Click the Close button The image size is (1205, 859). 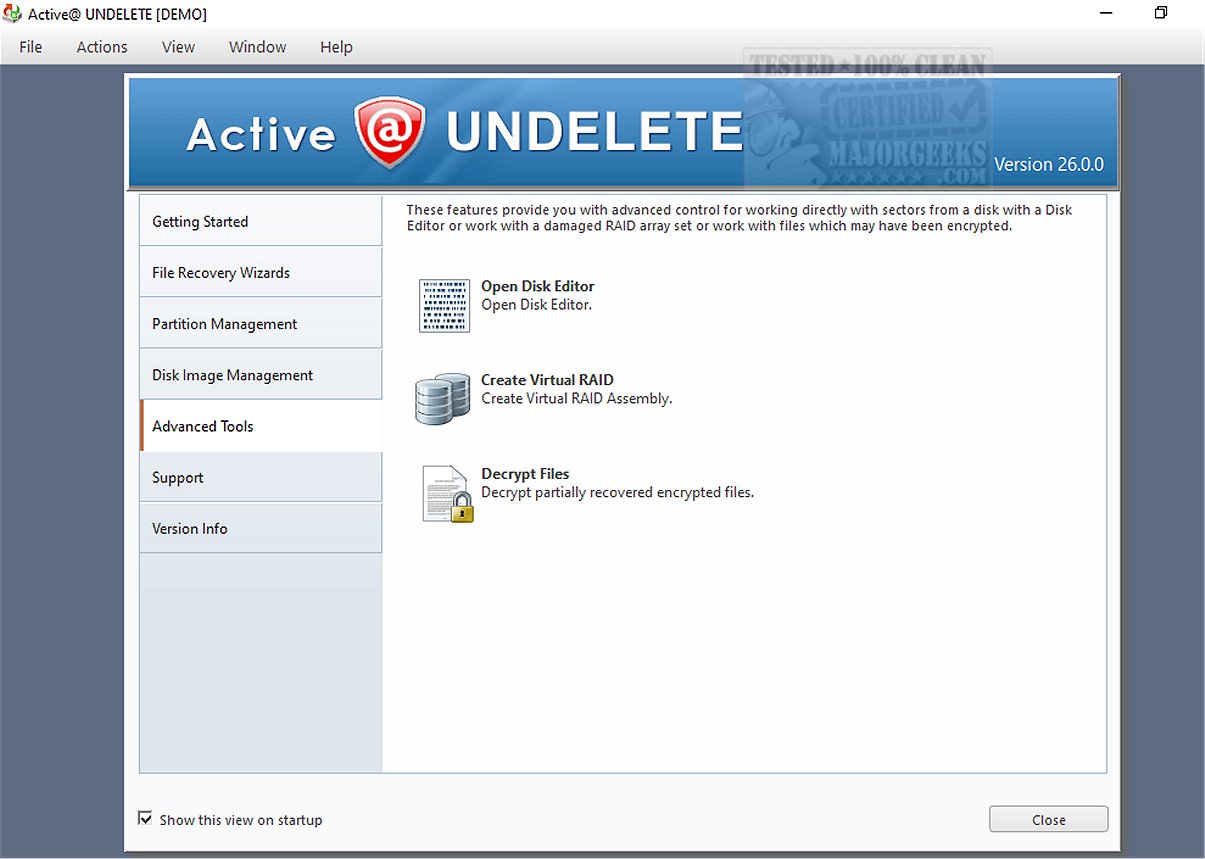click(x=1049, y=819)
